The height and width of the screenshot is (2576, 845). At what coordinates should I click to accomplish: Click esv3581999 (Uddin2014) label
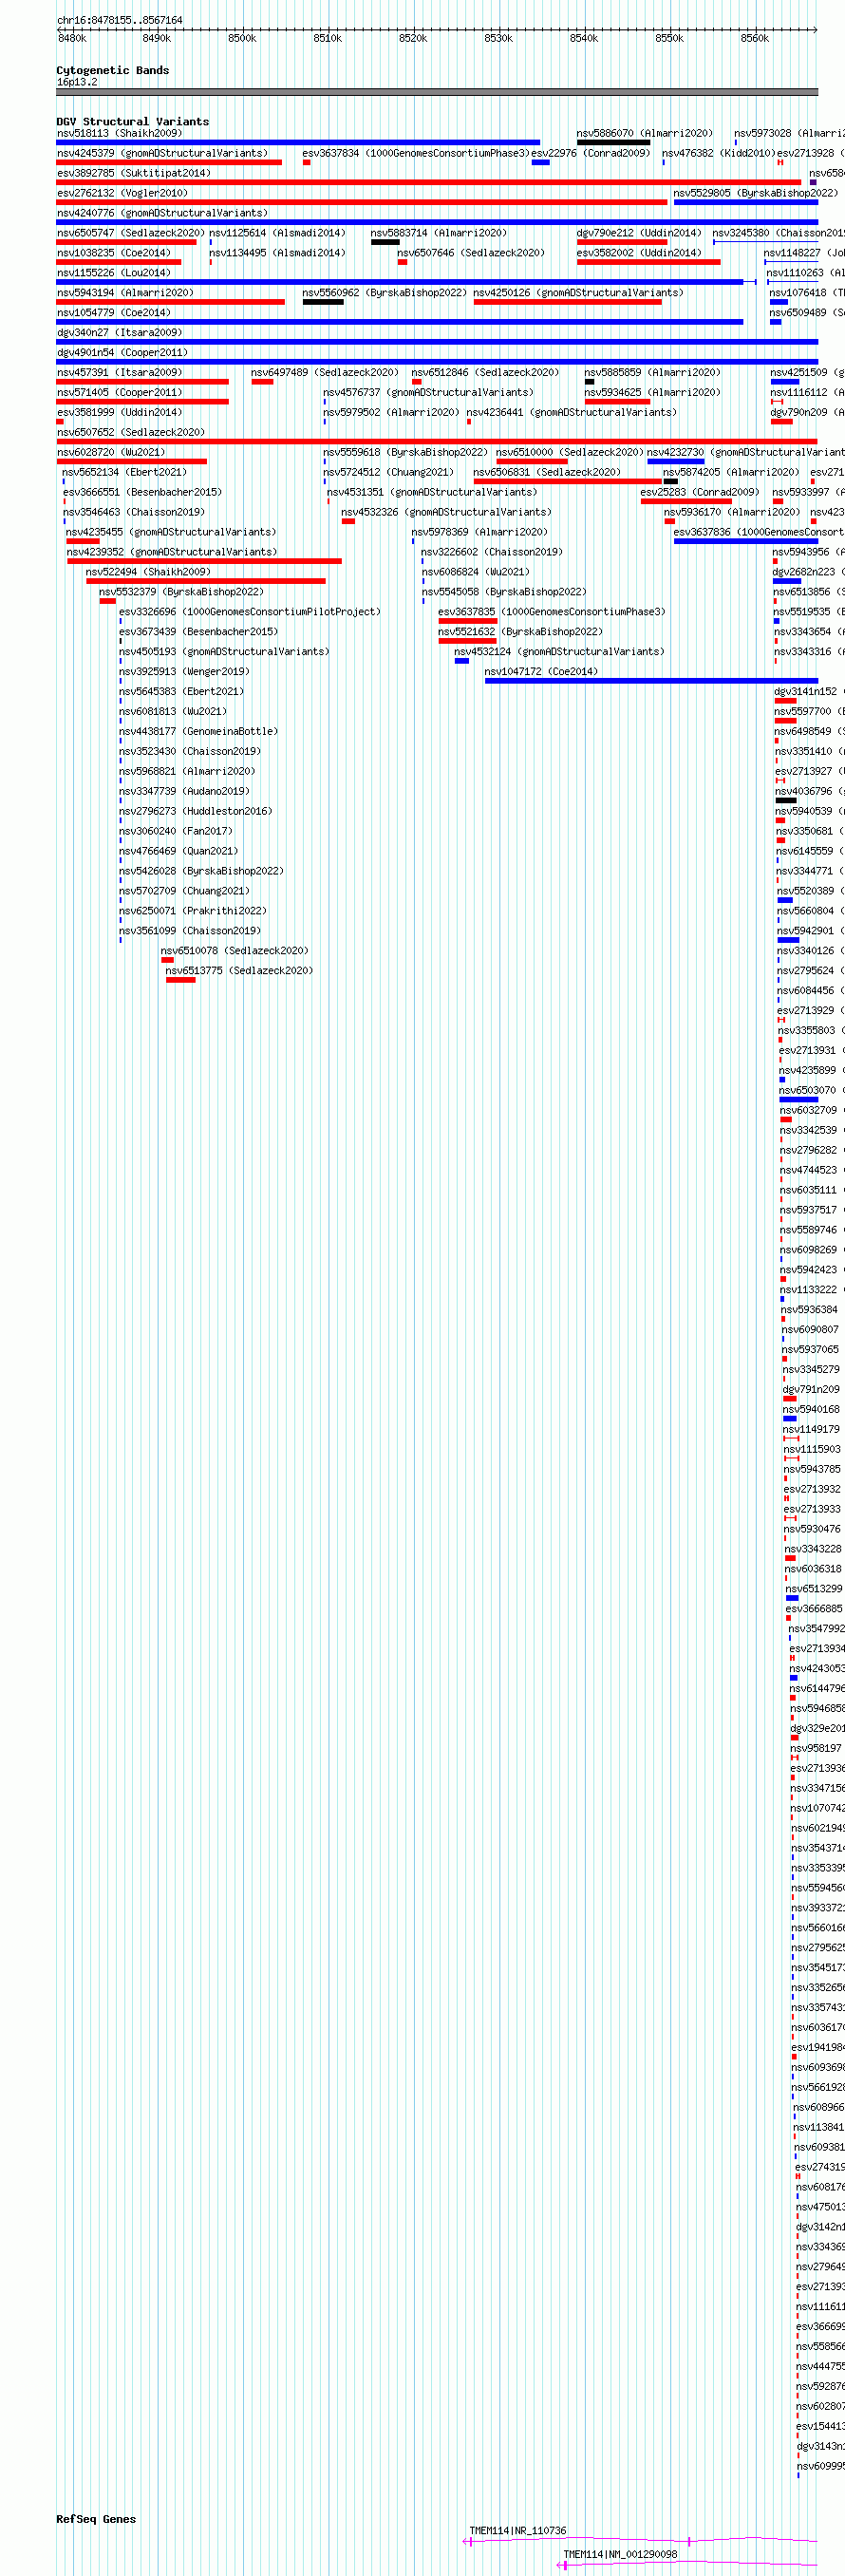click(x=120, y=413)
